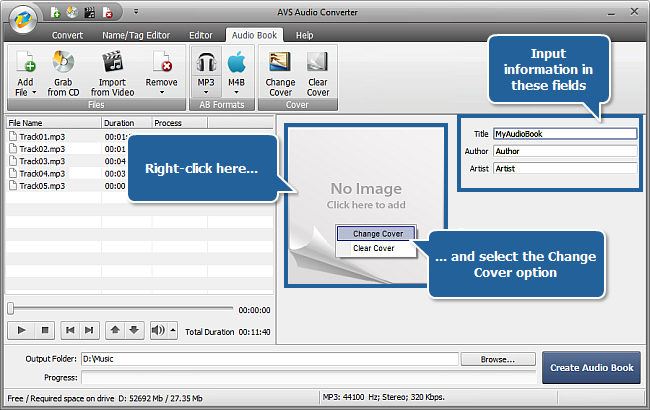Sort by File Name column header
Screen dimensions: 650x410
53,123
